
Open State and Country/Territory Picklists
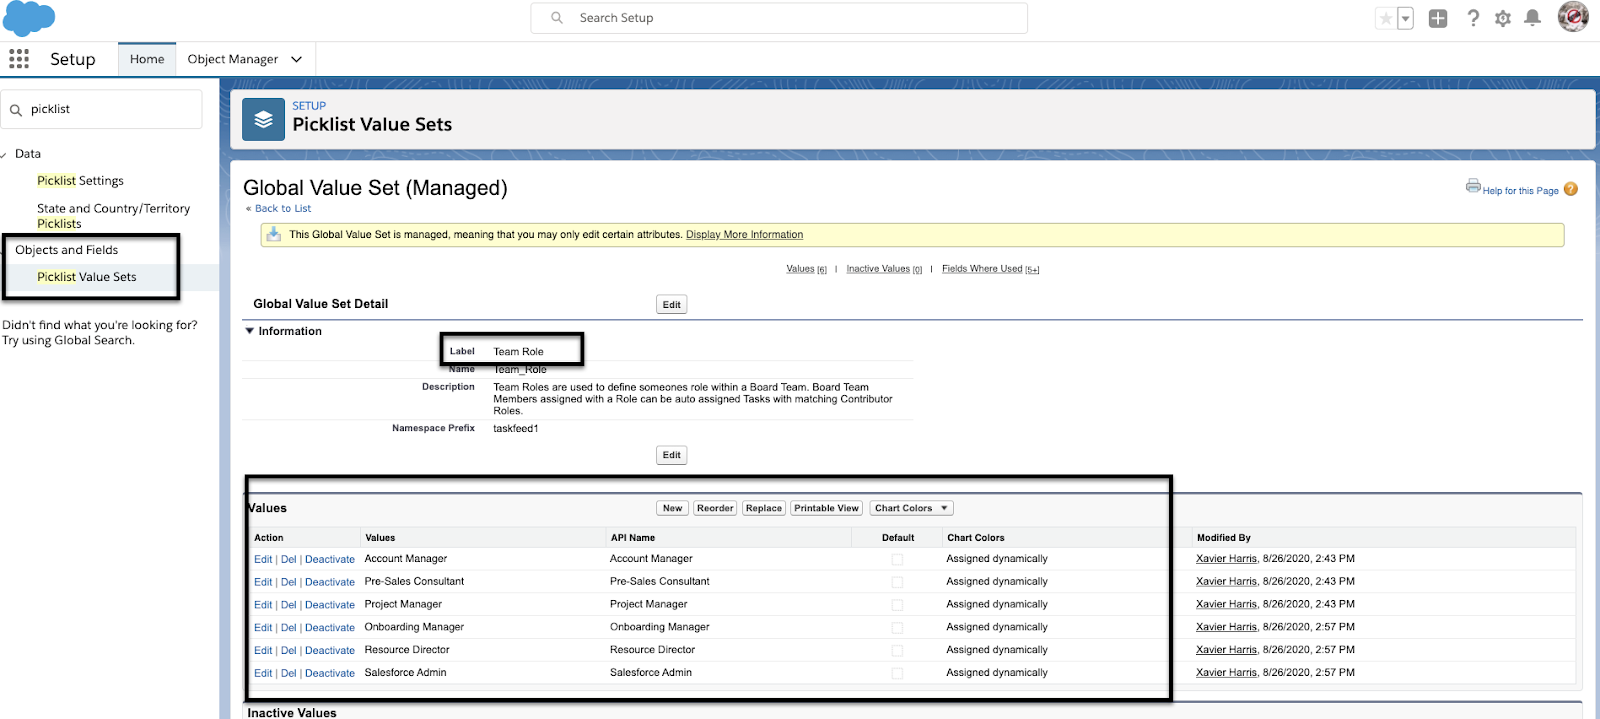[x=113, y=216]
